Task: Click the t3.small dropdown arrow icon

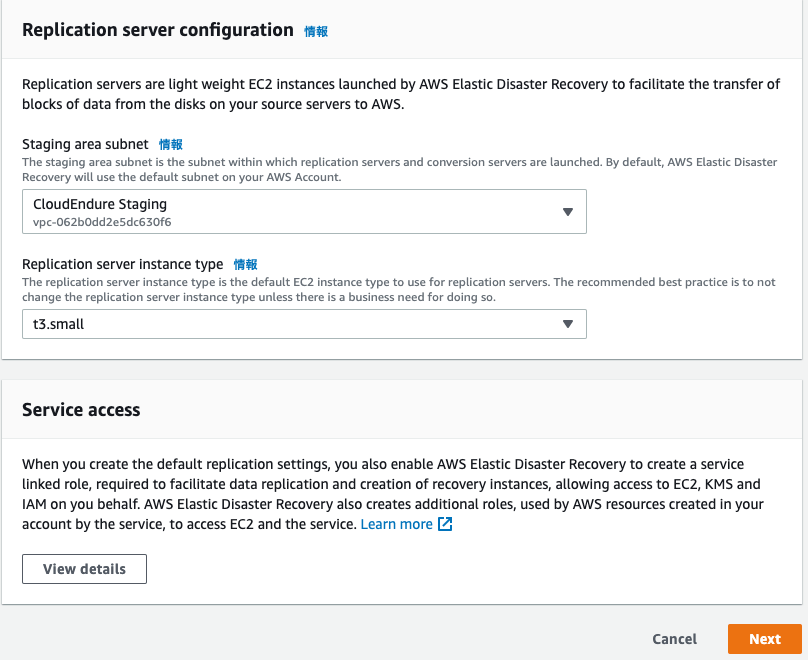Action: coord(567,324)
